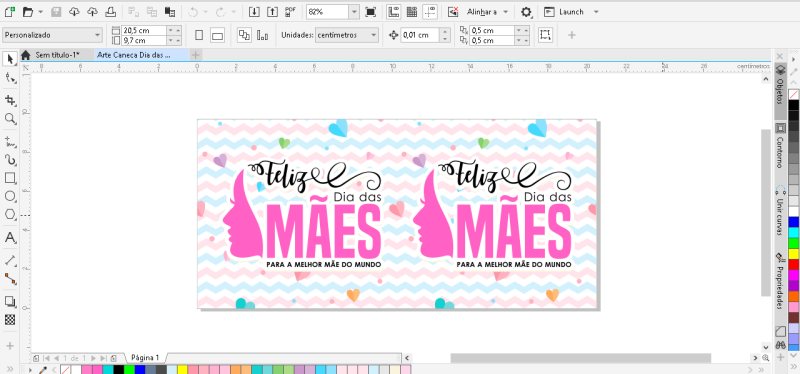
Task: Toggle guidelines display
Action: point(430,11)
